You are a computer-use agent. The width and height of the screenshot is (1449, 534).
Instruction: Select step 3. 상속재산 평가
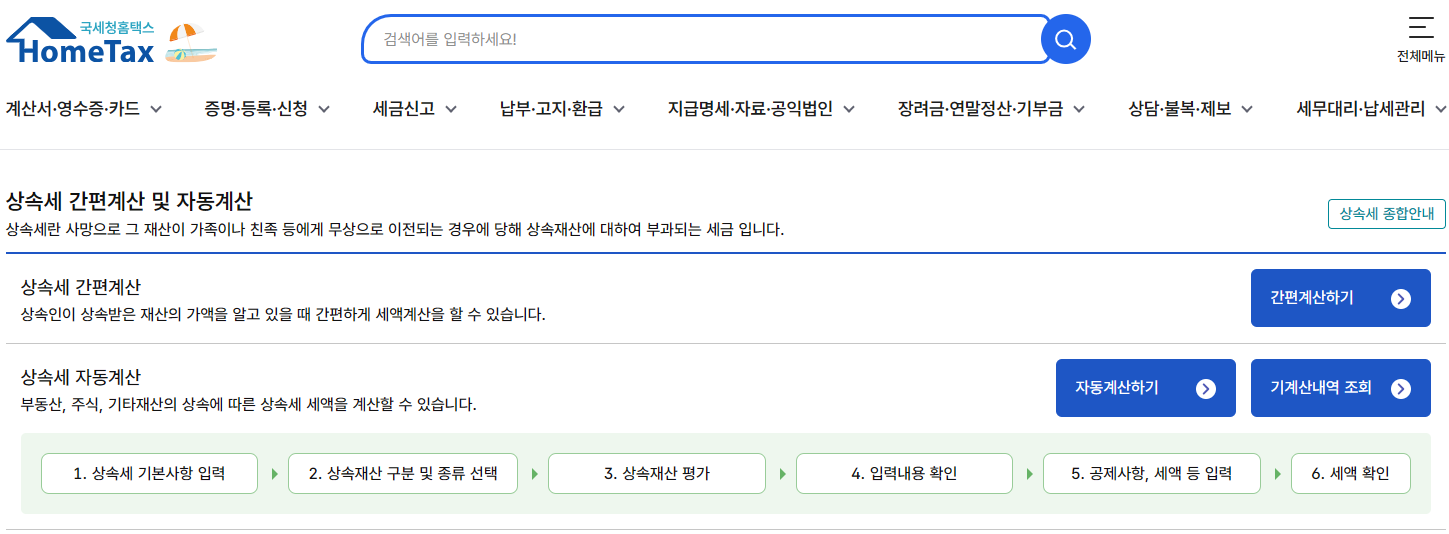pos(656,474)
